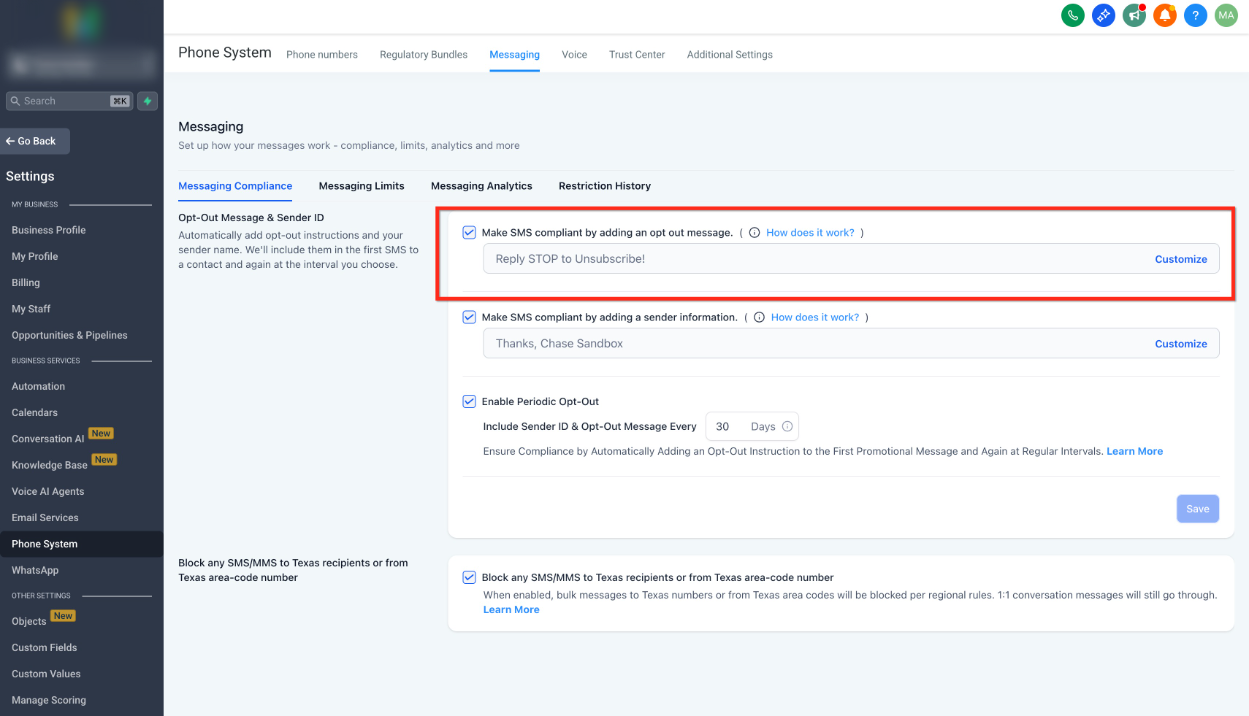Customize the Reply STOP opt out message
The width and height of the screenshot is (1249, 716).
pos(1181,259)
